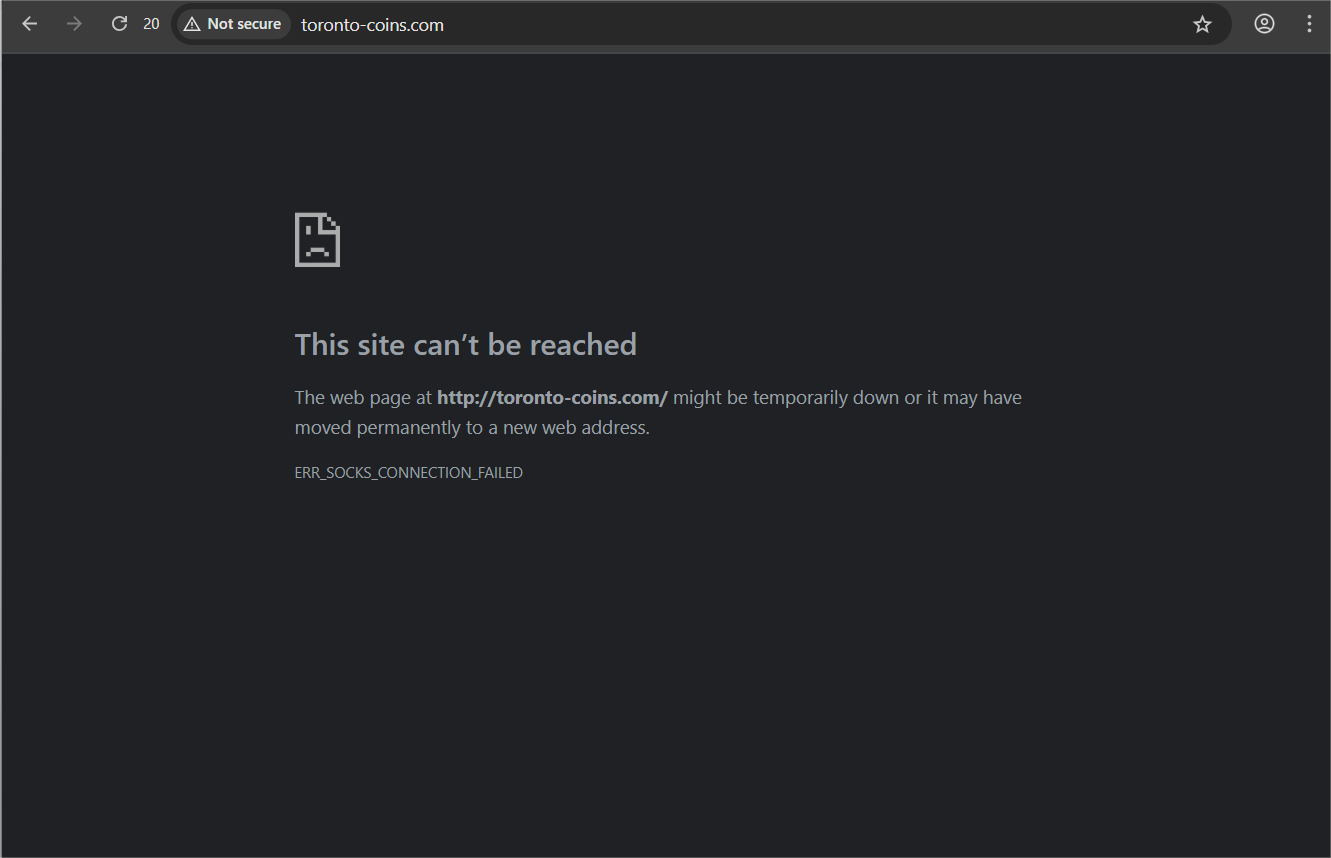Click "moved permanently to a new web address" text
This screenshot has height=858, width=1331.
click(x=472, y=428)
